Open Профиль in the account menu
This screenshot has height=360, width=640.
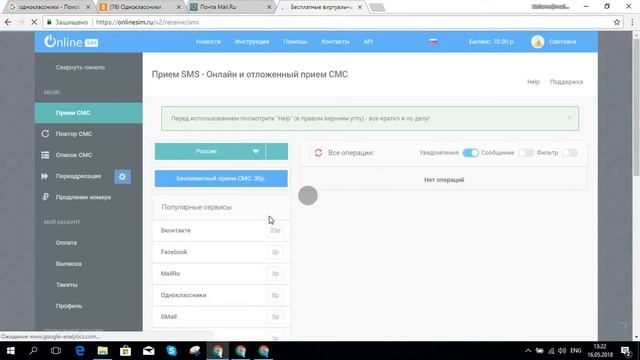[x=69, y=306]
